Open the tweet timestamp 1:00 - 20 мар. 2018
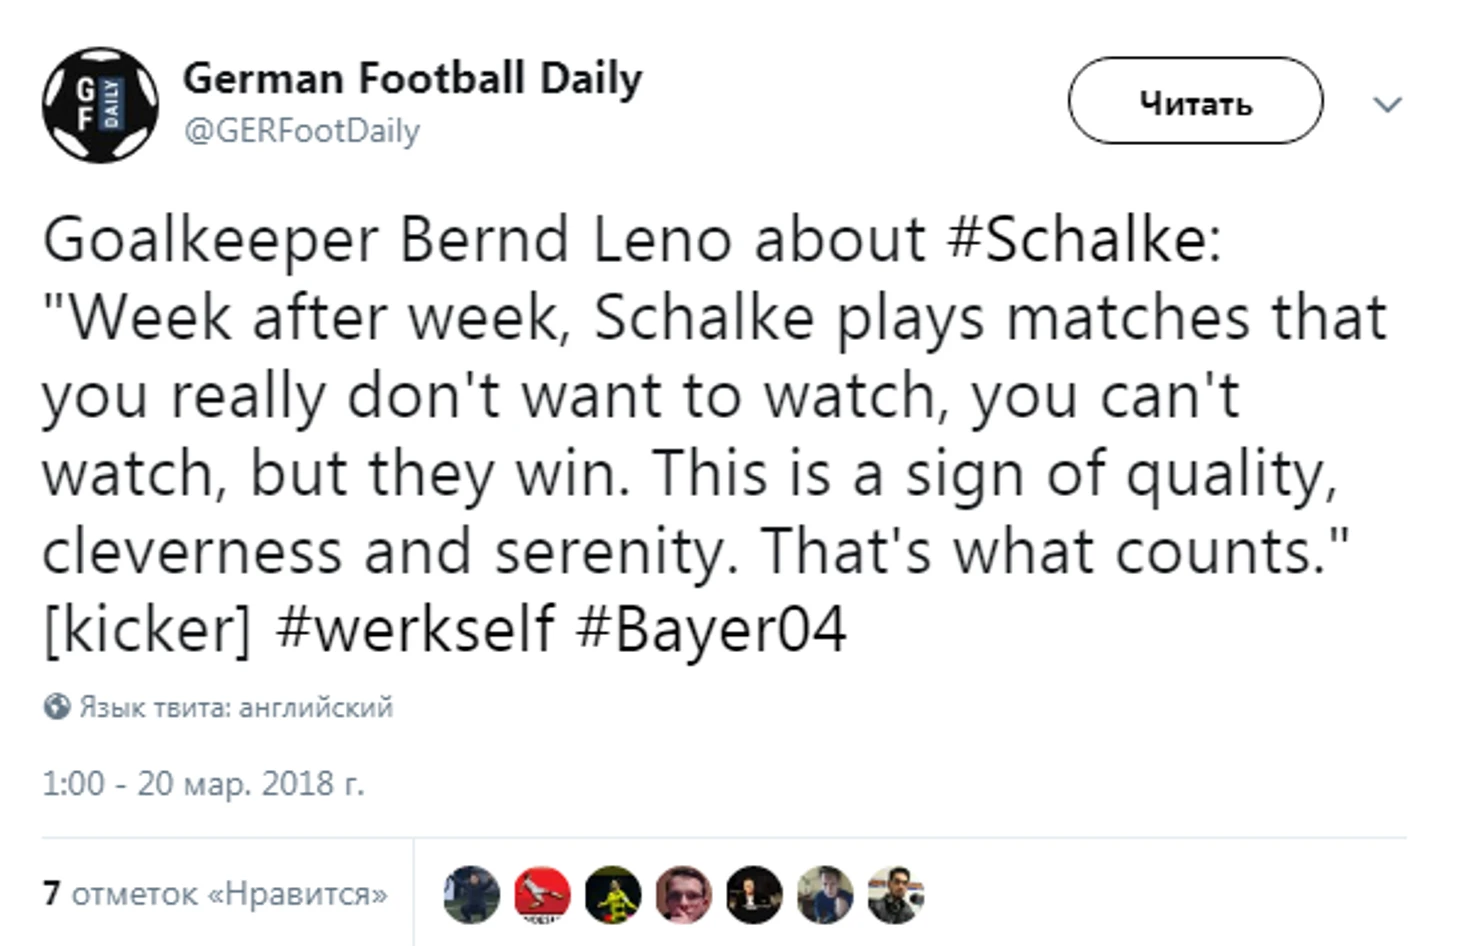Viewport: 1460px width, 946px height. point(203,783)
